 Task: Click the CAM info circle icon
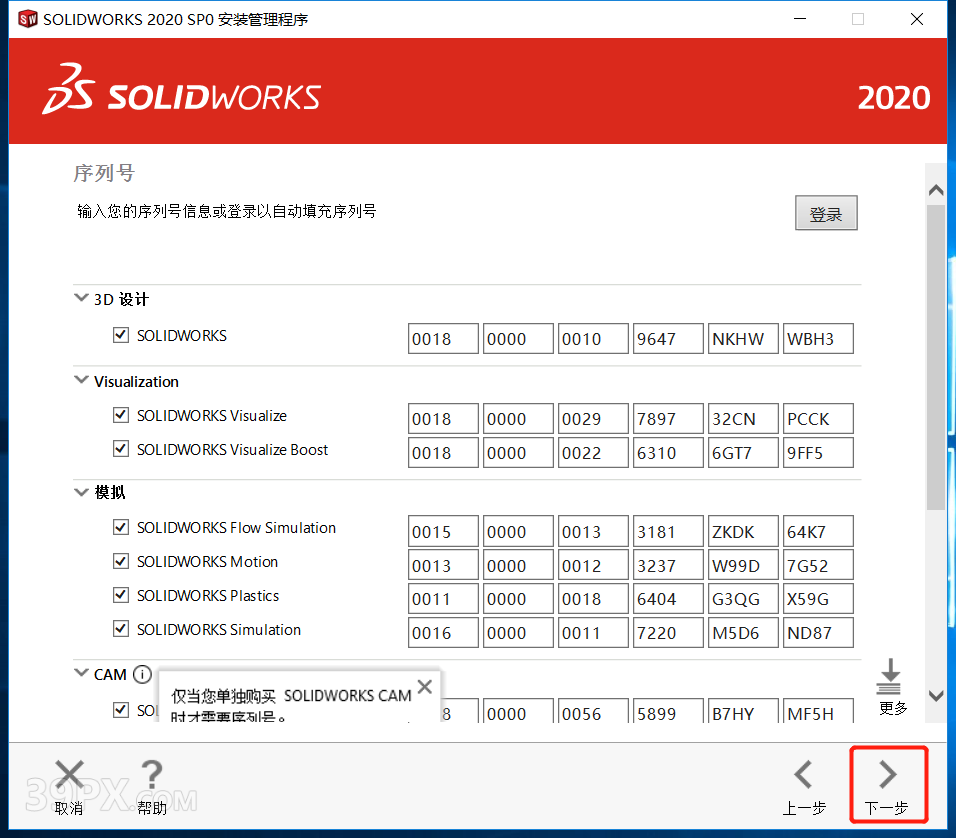(x=142, y=674)
